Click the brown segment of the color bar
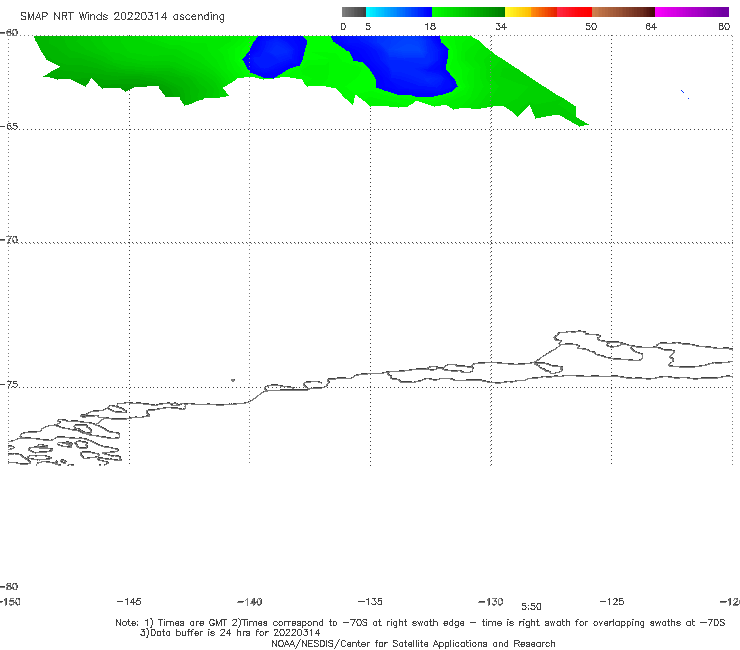 tap(623, 12)
